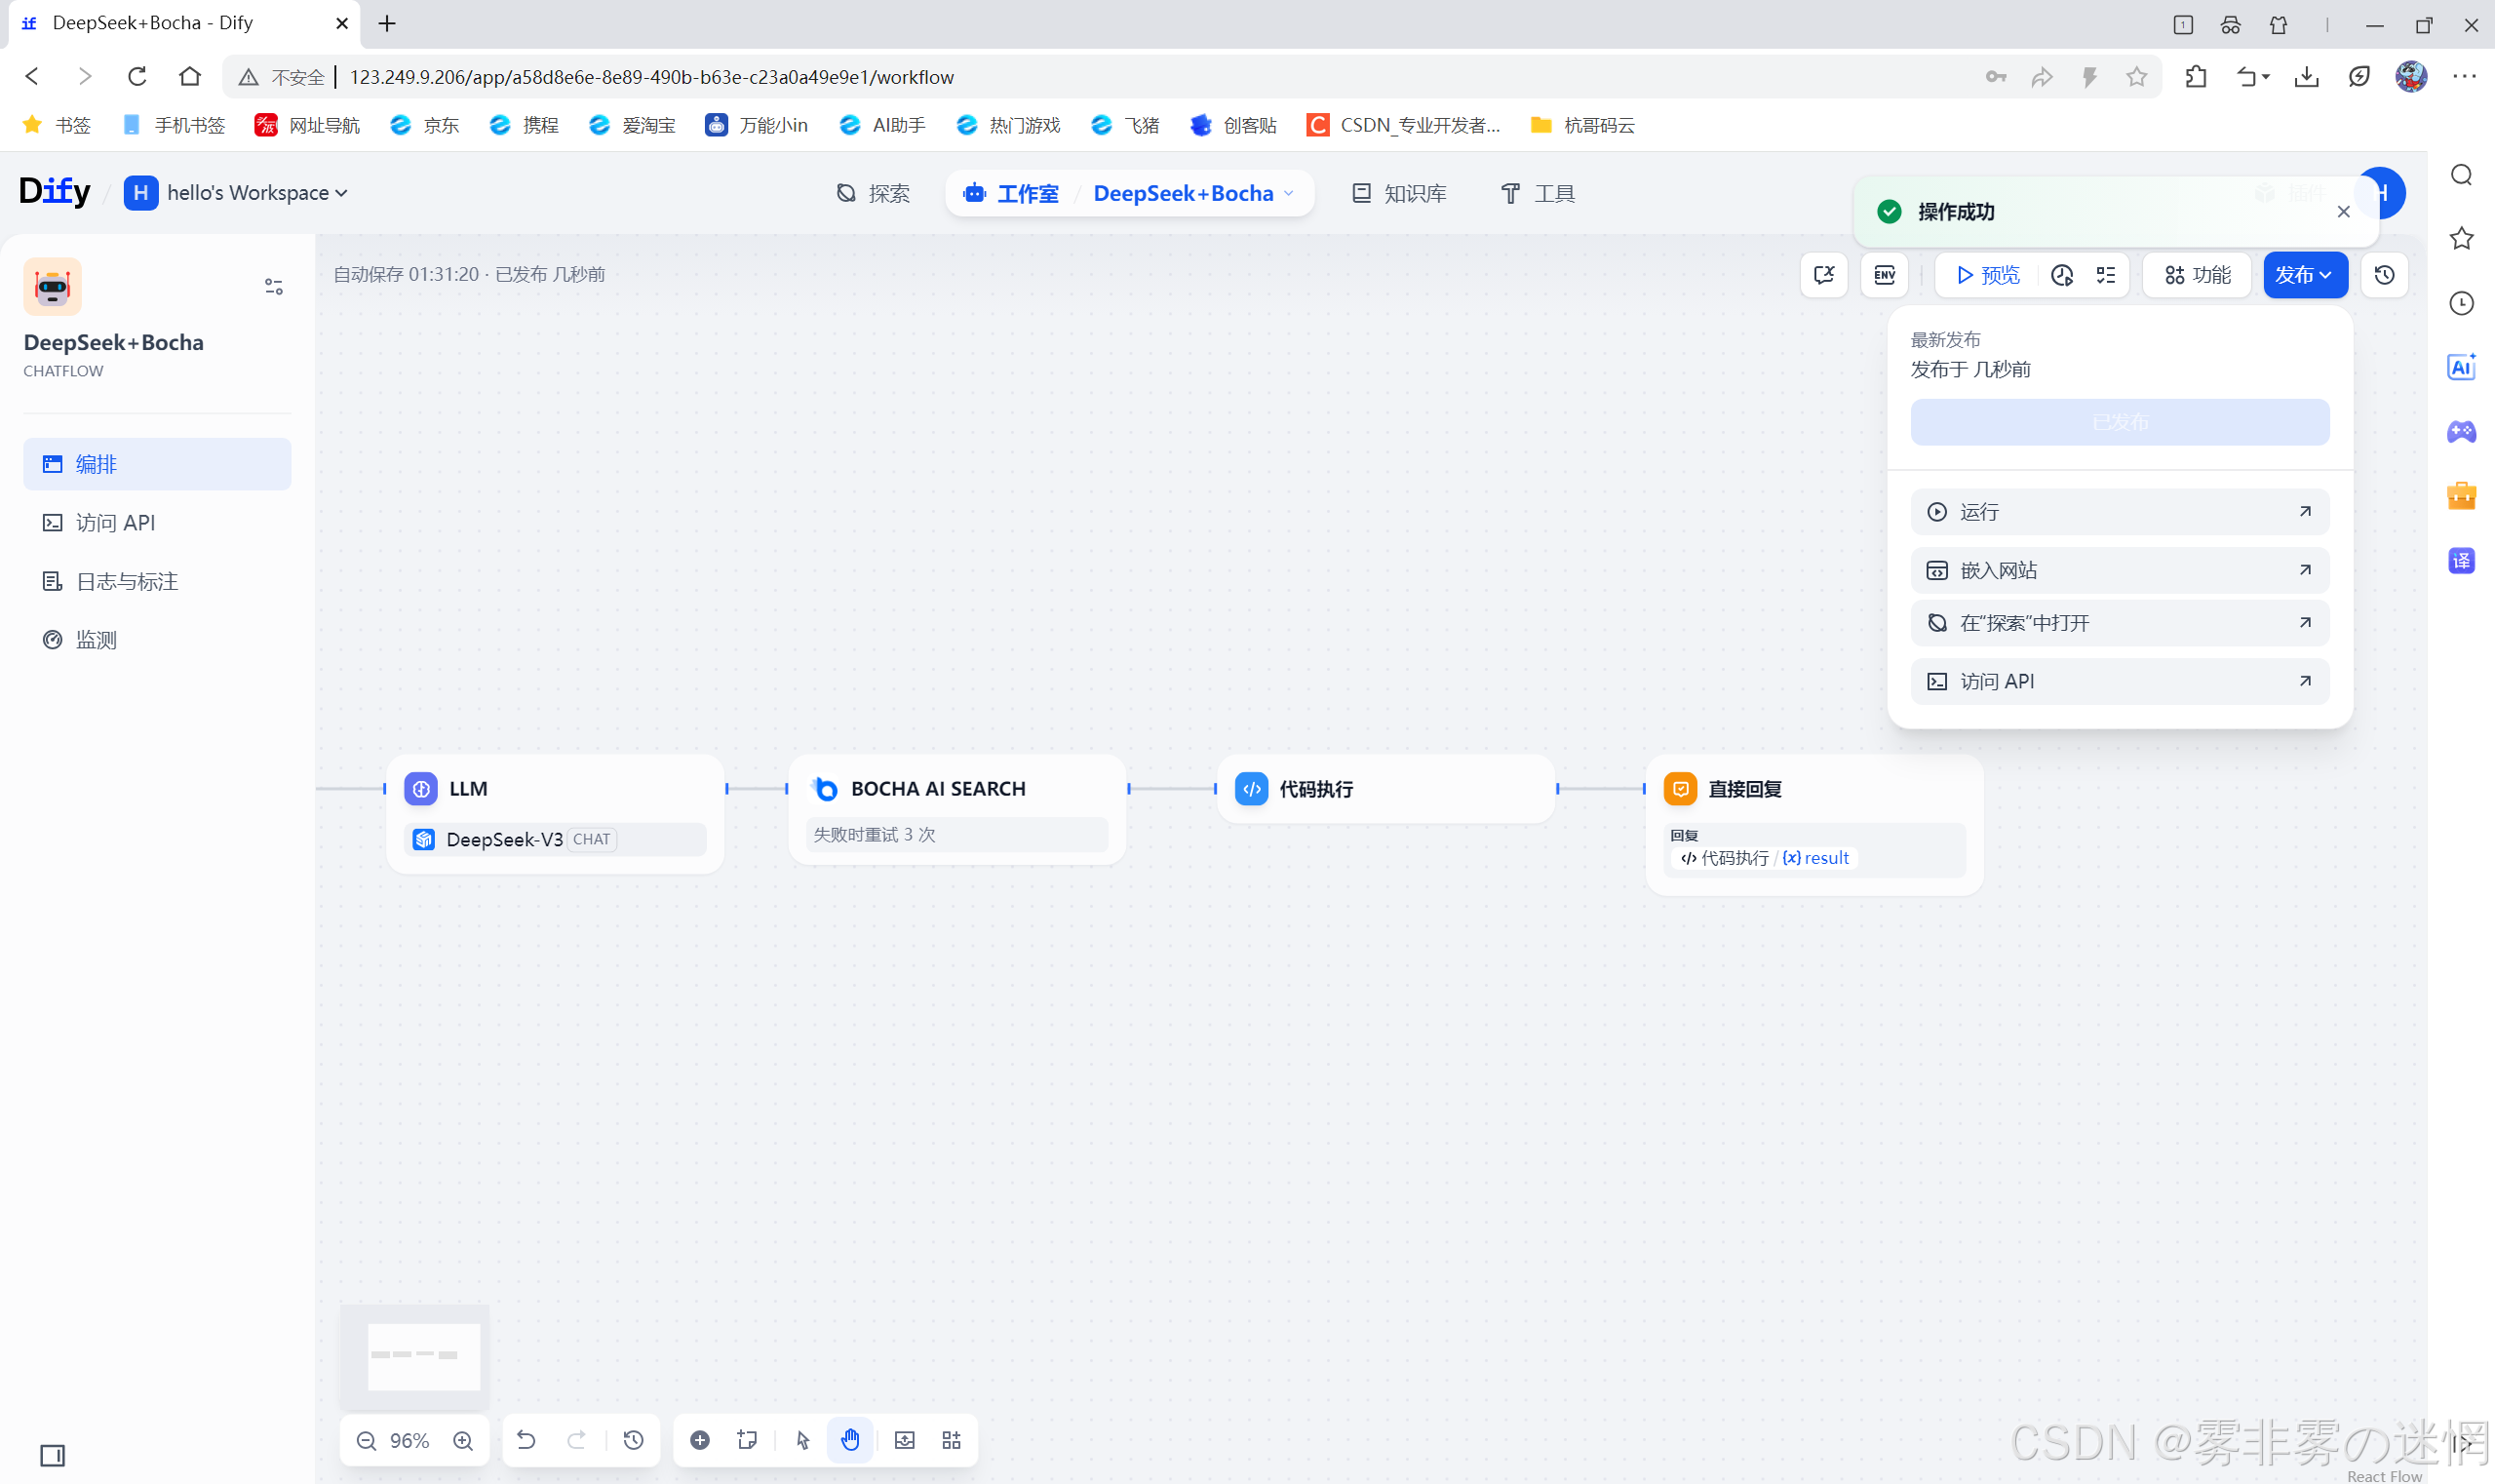2495x1484 pixels.
Task: Click the add node plus icon
Action: tap(700, 1440)
